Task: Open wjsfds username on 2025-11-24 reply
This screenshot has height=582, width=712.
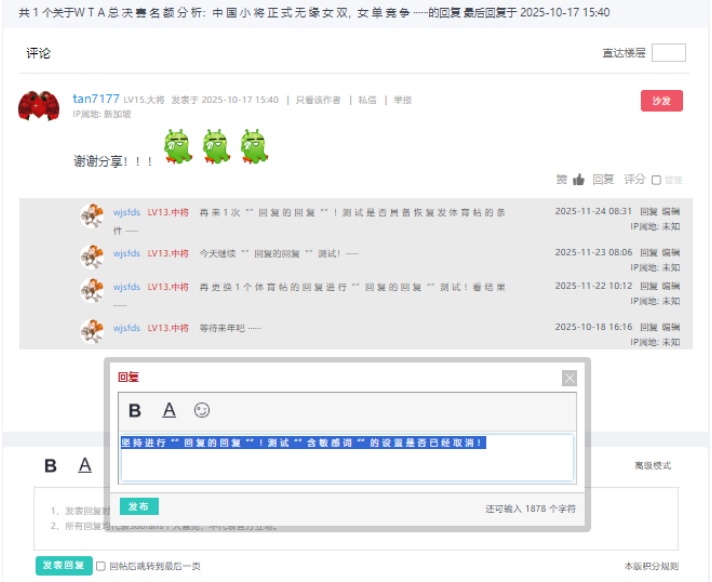Action: 127,212
